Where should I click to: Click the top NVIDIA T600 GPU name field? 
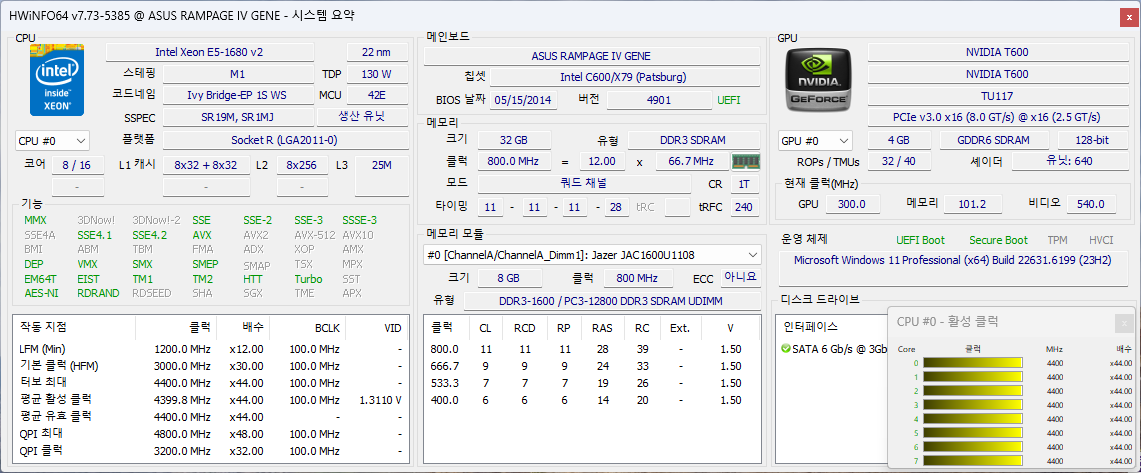coord(996,52)
